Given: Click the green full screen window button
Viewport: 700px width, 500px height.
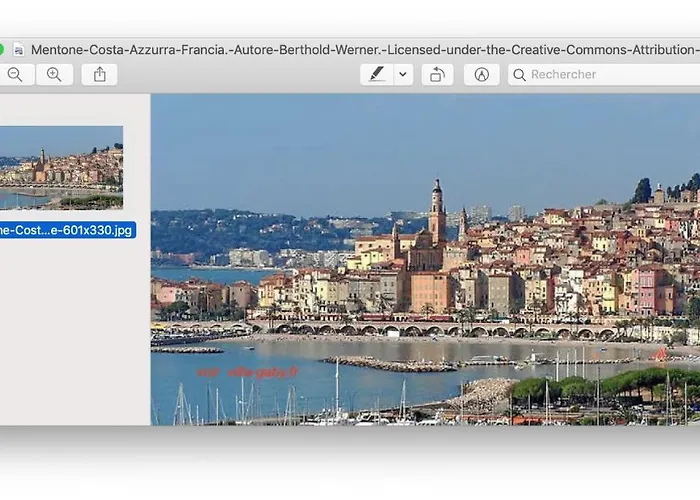Looking at the screenshot, I should [1, 49].
